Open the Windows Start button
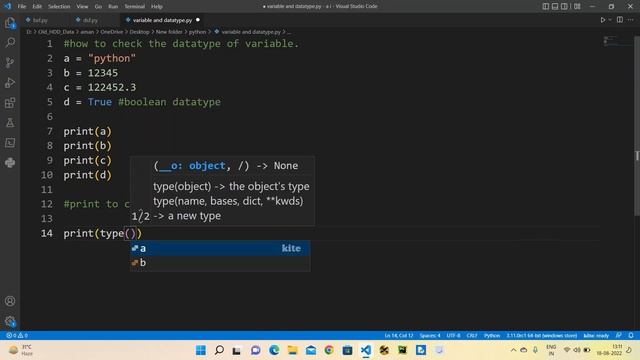This screenshot has width=640, height=360. (x=201, y=350)
